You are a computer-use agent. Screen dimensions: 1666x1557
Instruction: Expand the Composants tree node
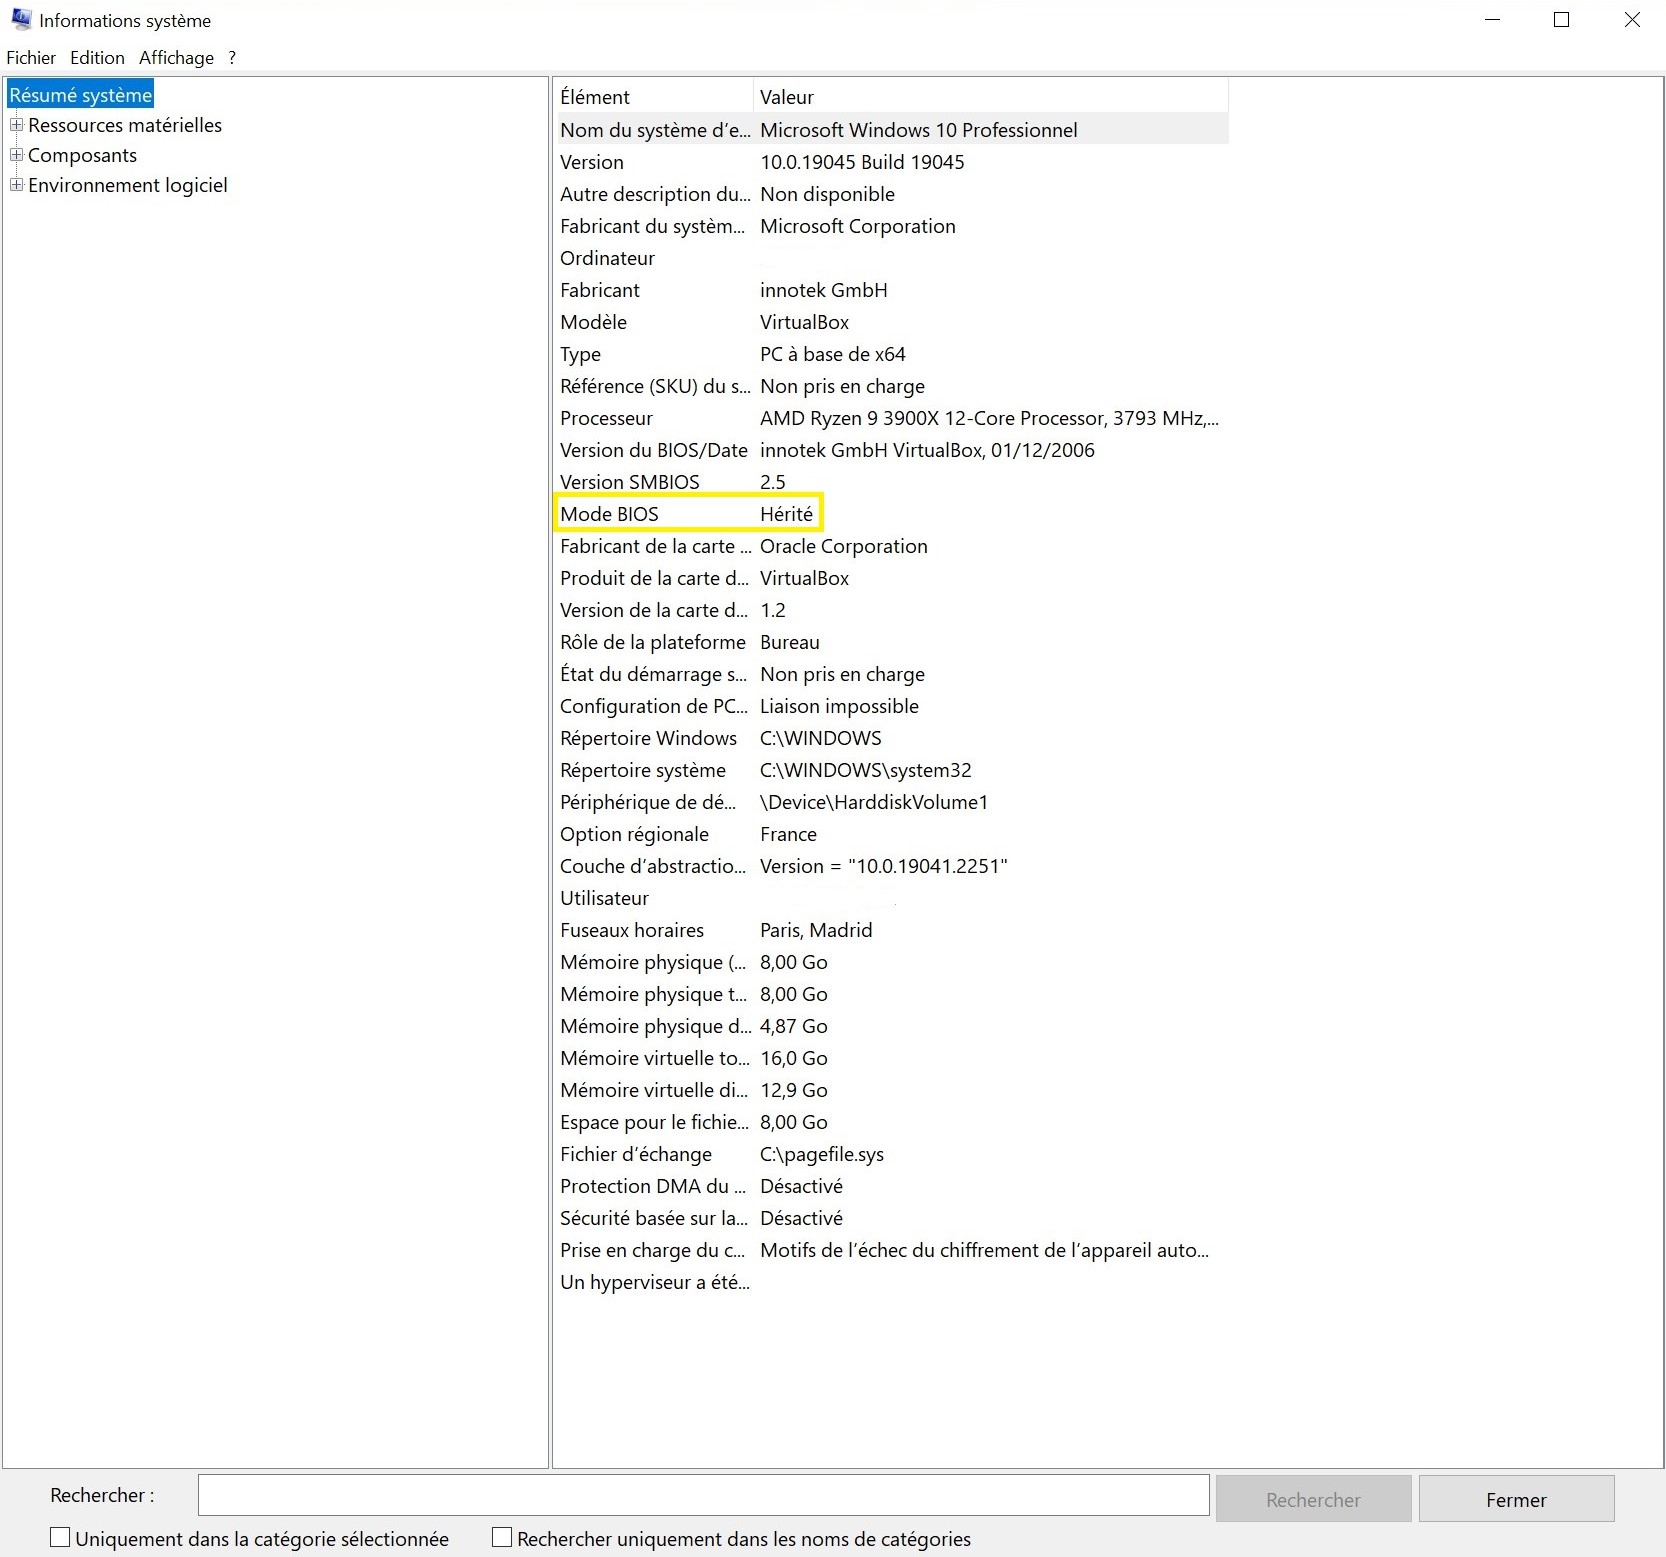click(x=16, y=155)
